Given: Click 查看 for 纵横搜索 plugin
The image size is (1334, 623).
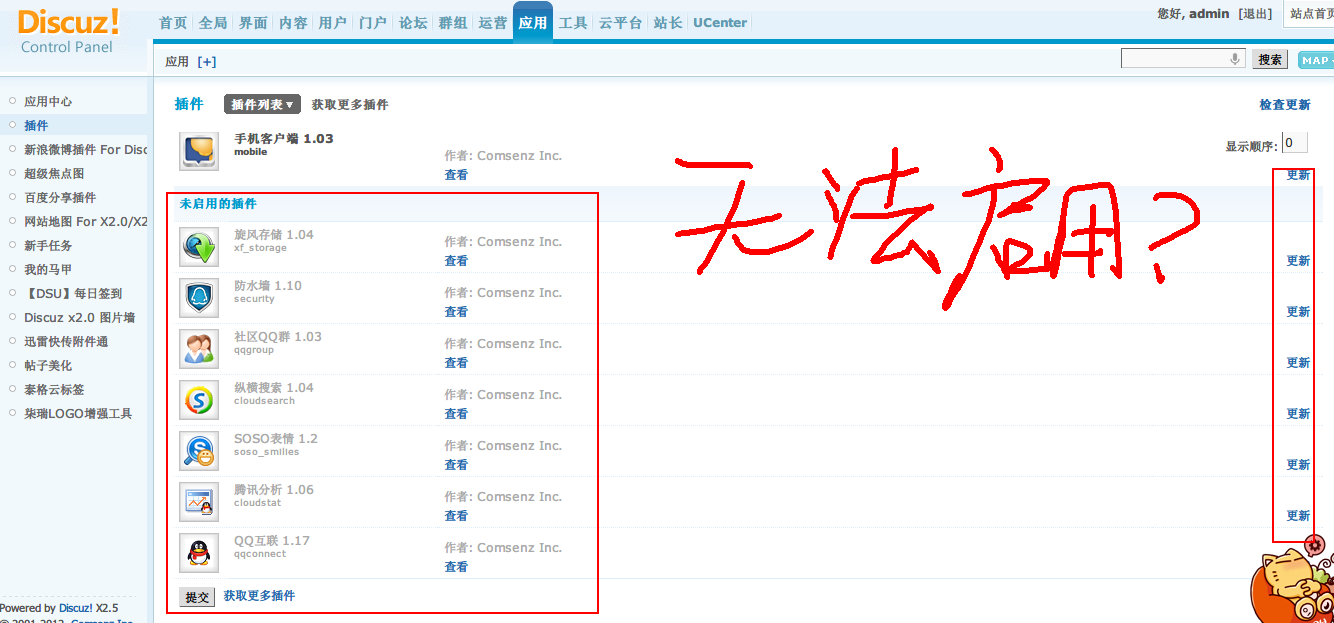Looking at the screenshot, I should point(456,414).
